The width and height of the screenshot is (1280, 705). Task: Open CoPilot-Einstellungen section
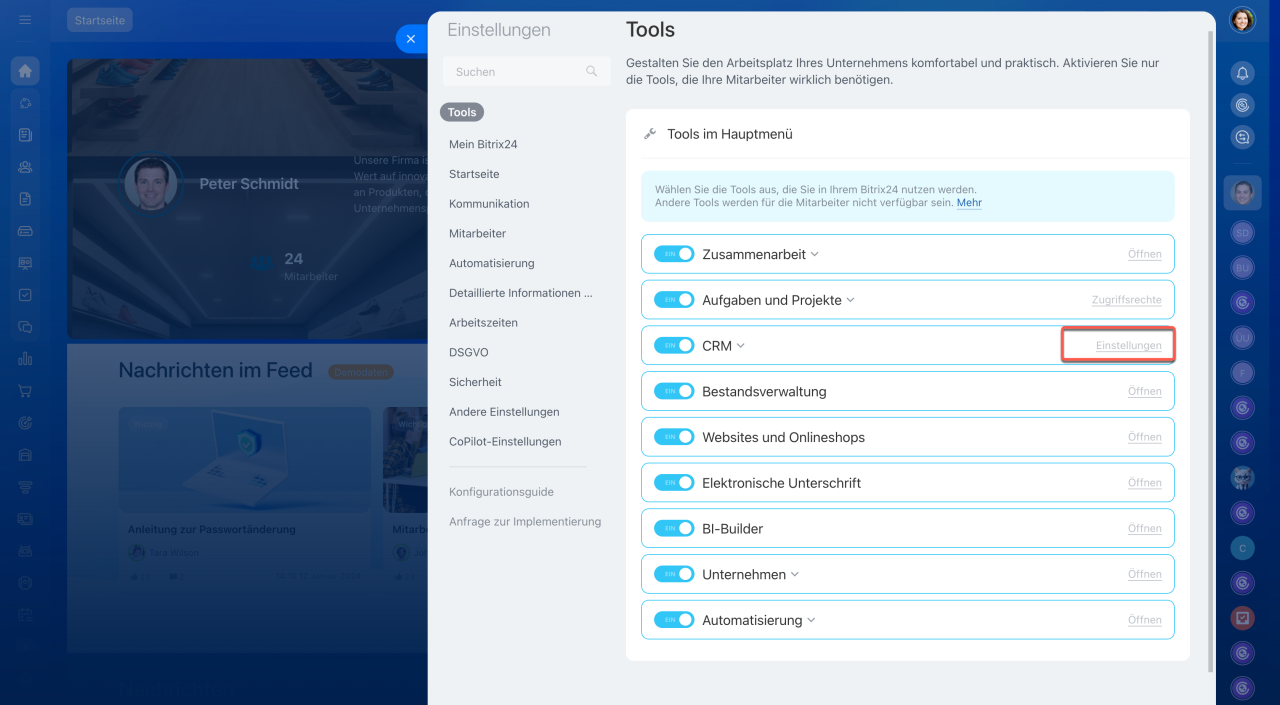point(505,441)
